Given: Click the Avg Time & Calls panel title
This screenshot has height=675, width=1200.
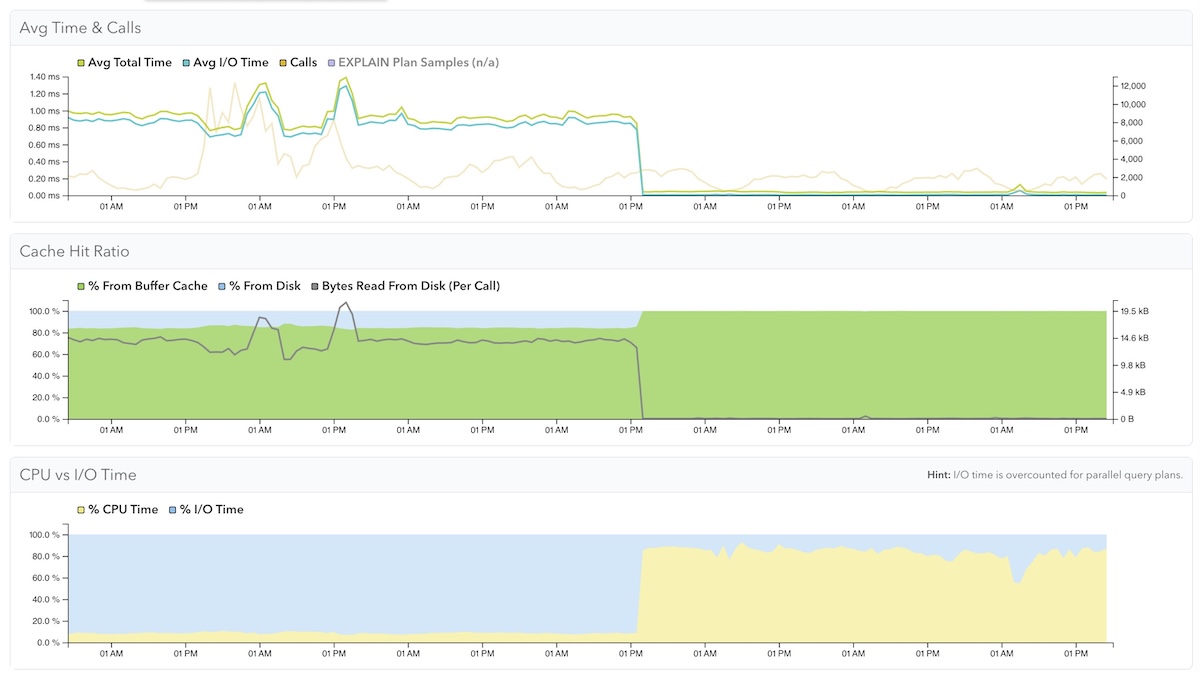Looking at the screenshot, I should (80, 28).
